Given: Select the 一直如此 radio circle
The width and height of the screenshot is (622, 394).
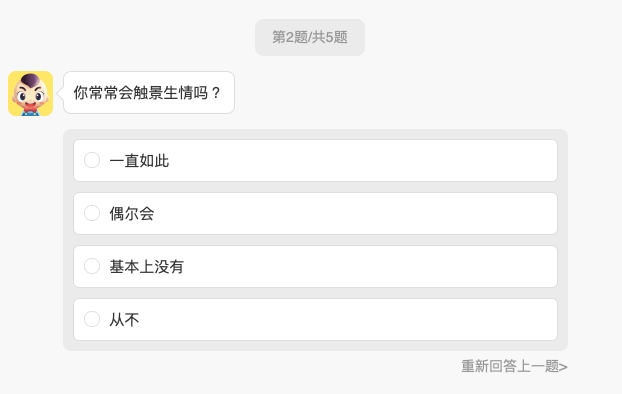Looking at the screenshot, I should click(92, 160).
